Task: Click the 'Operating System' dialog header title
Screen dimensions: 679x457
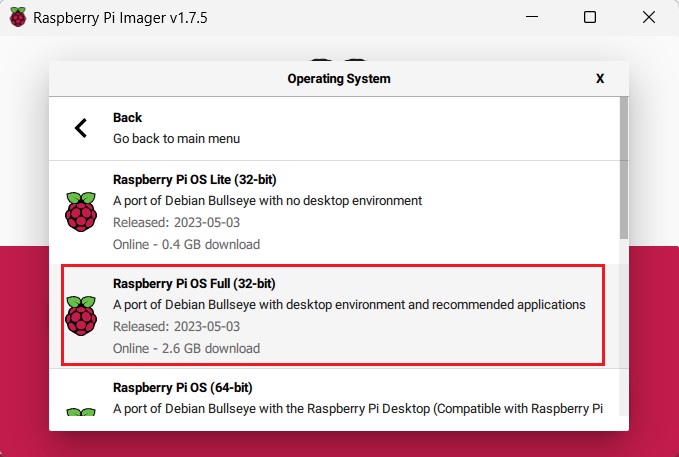Action: (x=339, y=78)
